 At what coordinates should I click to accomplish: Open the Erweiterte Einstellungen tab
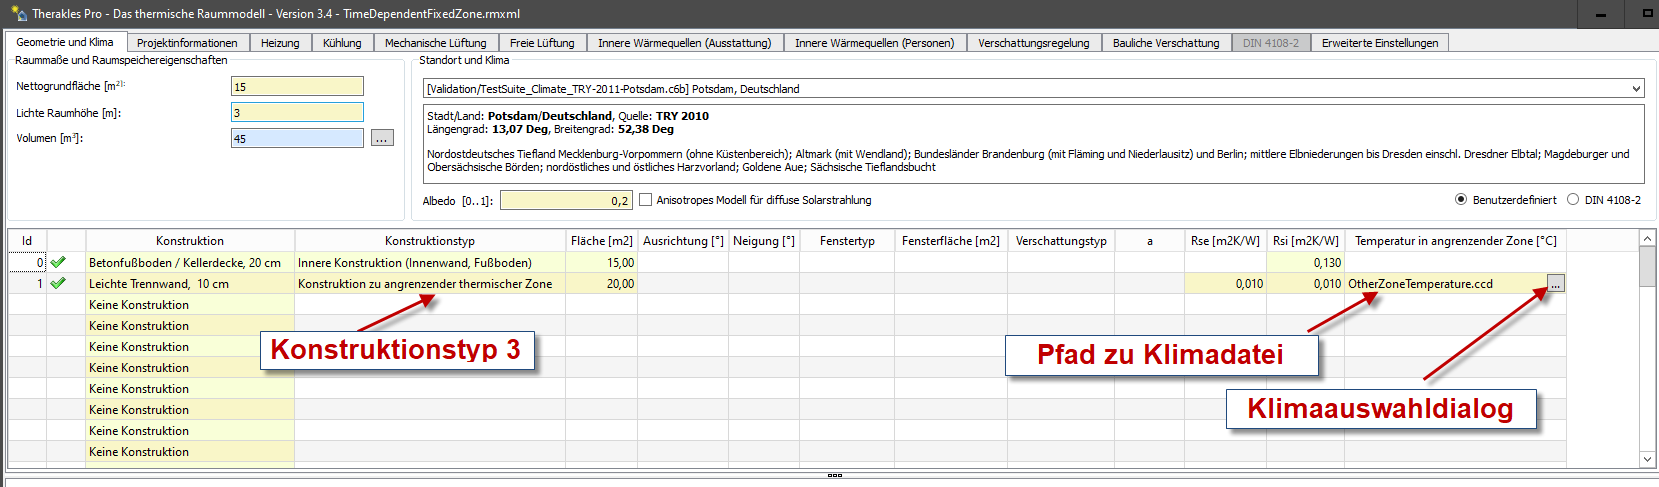[1380, 43]
